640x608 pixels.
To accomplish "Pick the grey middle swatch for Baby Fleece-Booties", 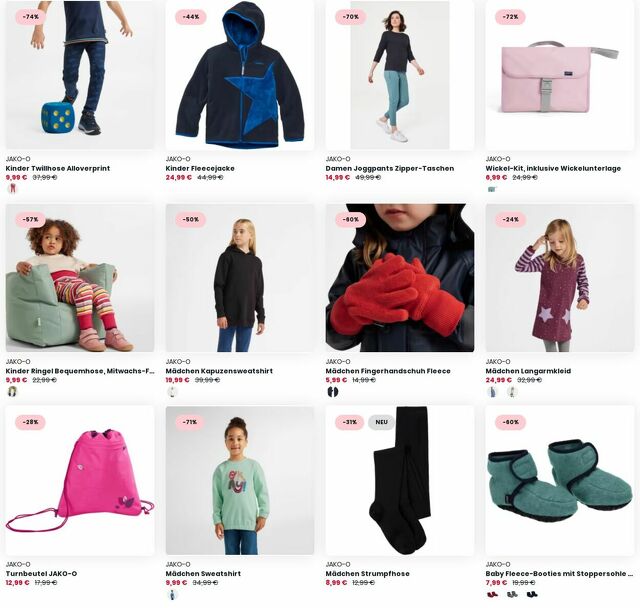I will 512,594.
